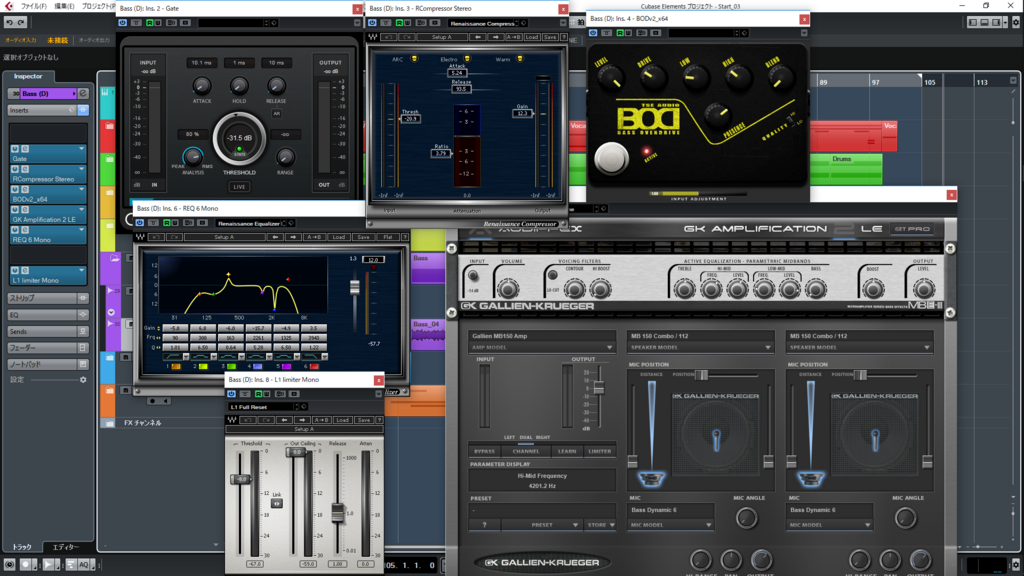The image size is (1024, 576).
Task: Bypass the RCompressor Stereo plugin window
Action: [372, 23]
